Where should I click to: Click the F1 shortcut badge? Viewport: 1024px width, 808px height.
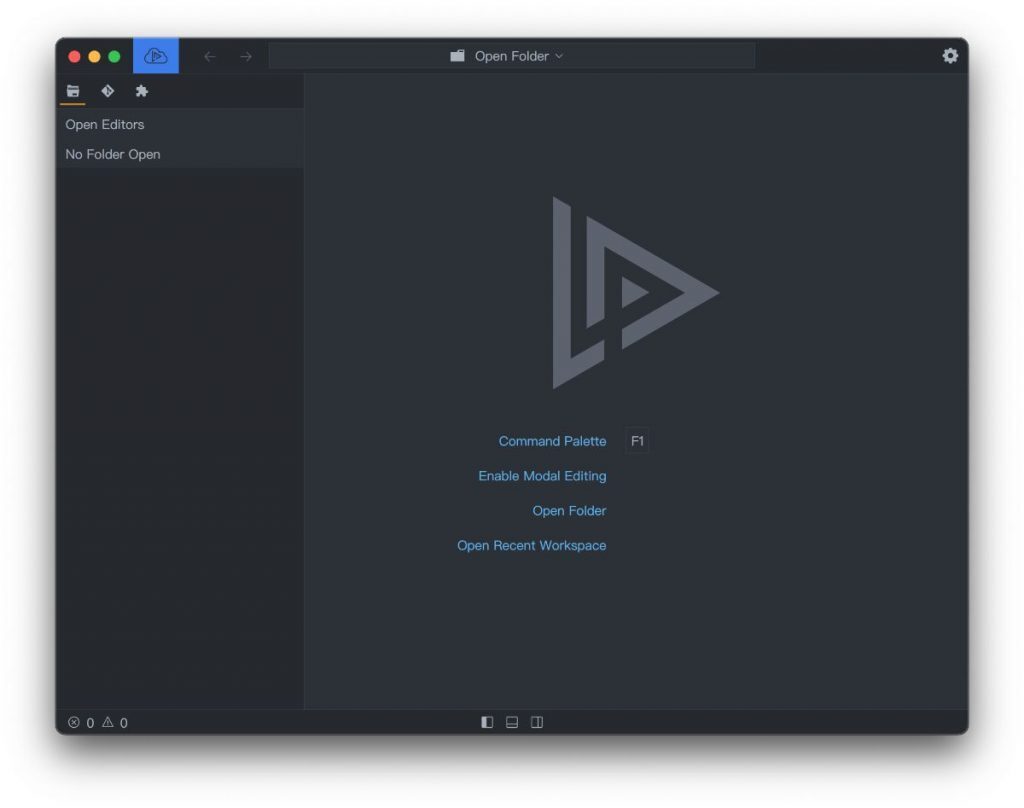click(637, 440)
